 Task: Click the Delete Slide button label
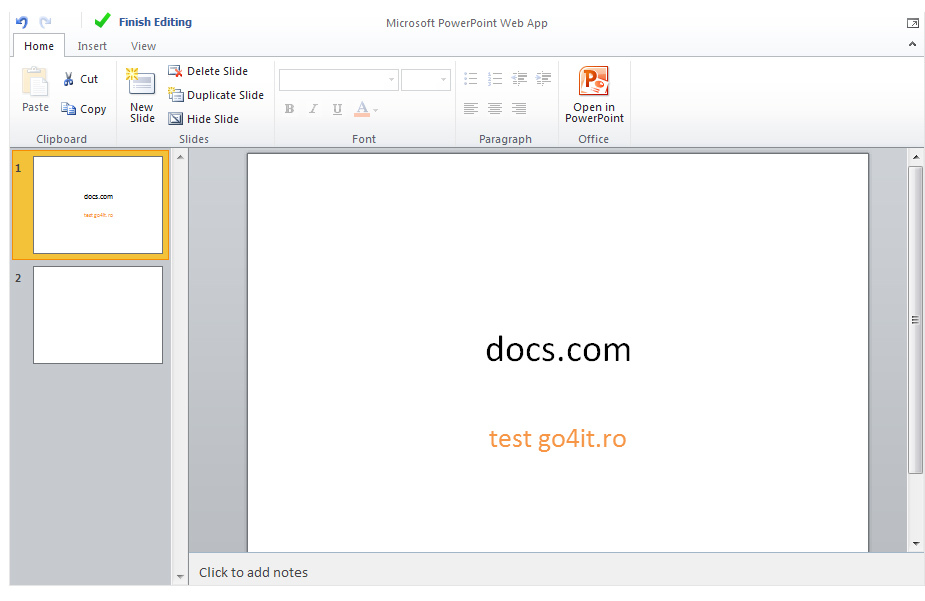pyautogui.click(x=217, y=71)
